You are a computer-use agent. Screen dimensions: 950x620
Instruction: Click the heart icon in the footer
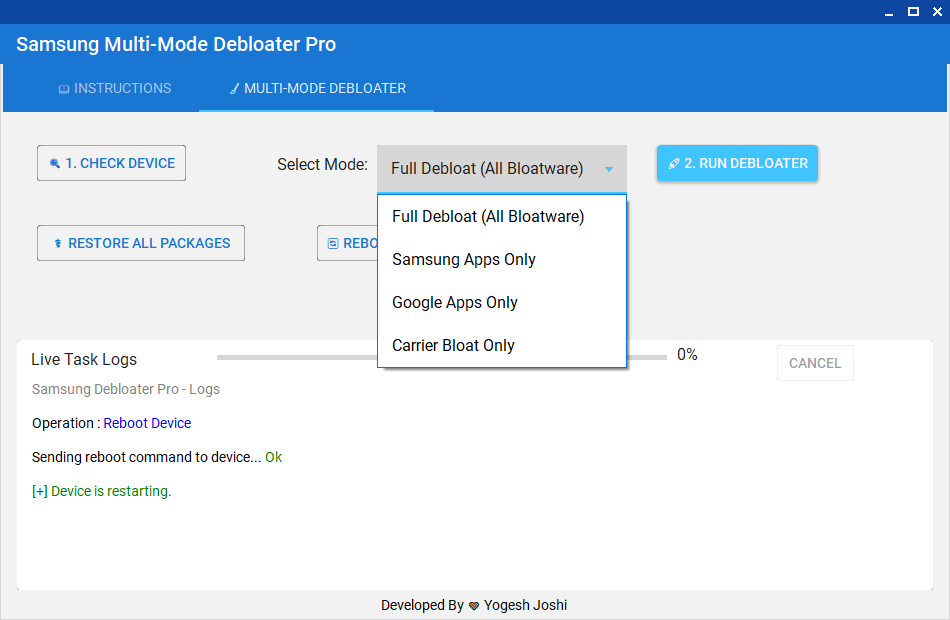point(474,606)
